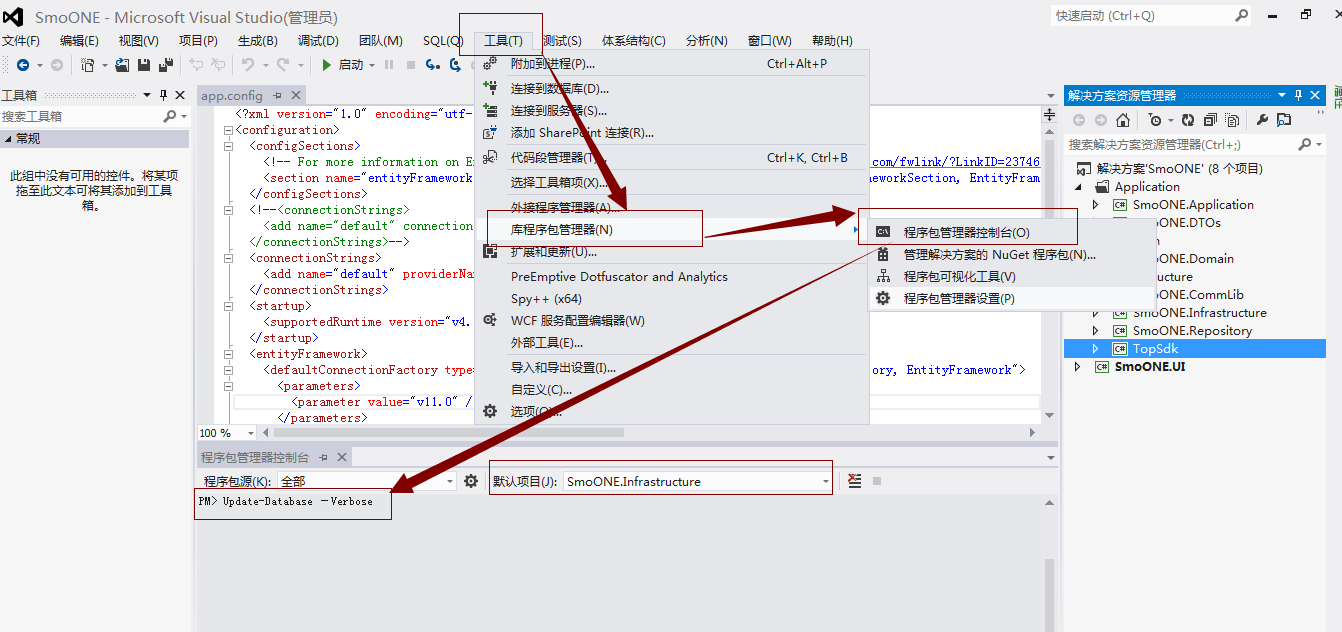Image resolution: width=1342 pixels, height=632 pixels.
Task: Expand the SmoONE.Application project node
Action: 1095,205
